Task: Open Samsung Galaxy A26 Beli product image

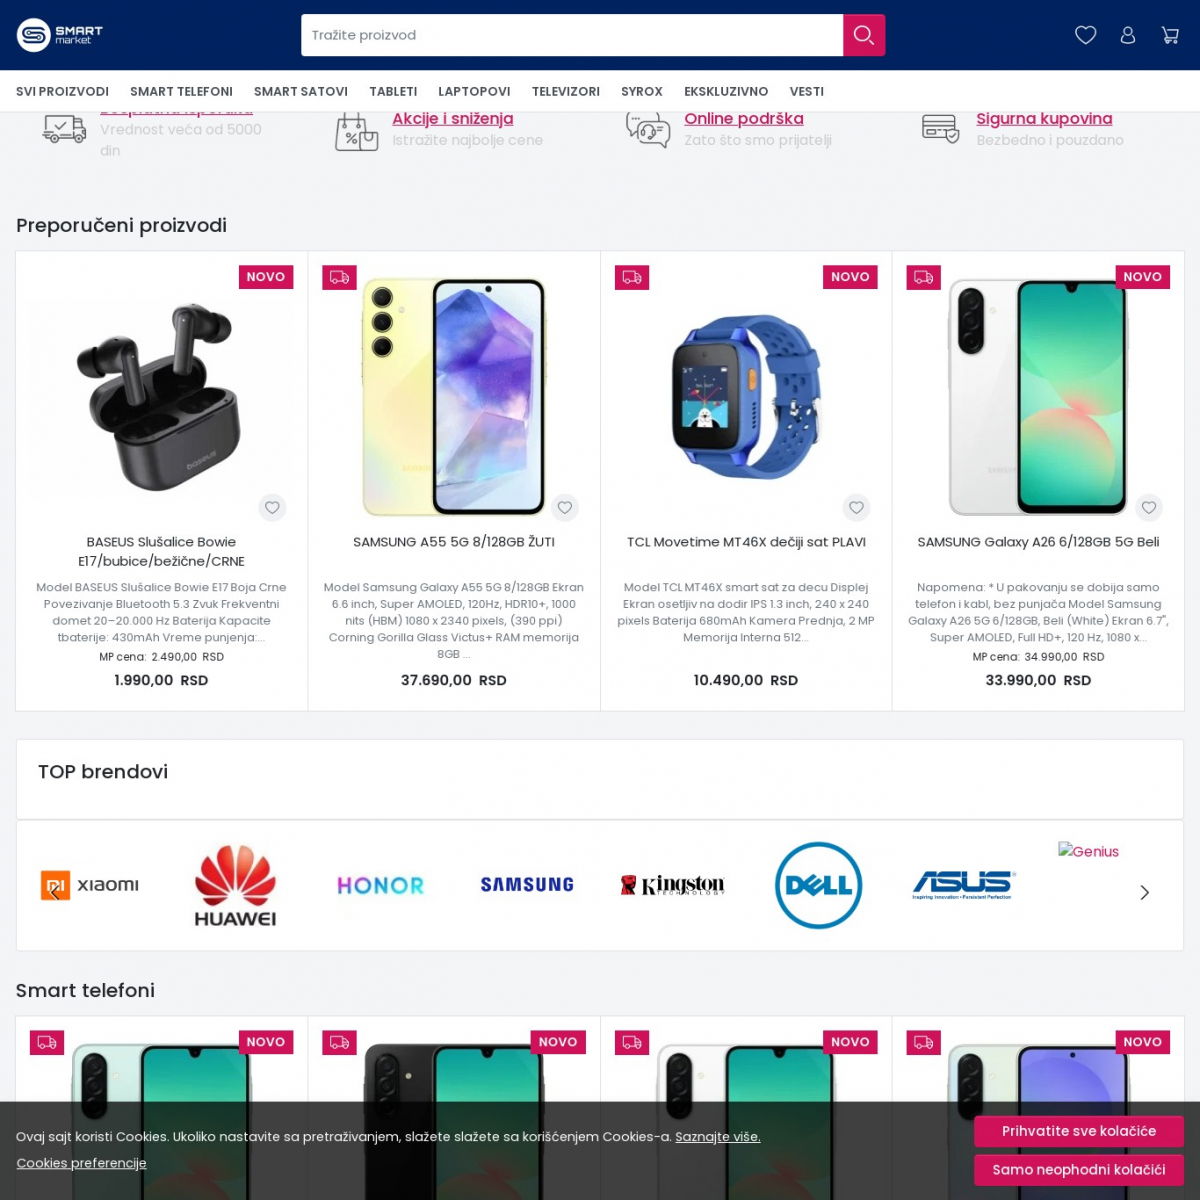Action: [1038, 395]
